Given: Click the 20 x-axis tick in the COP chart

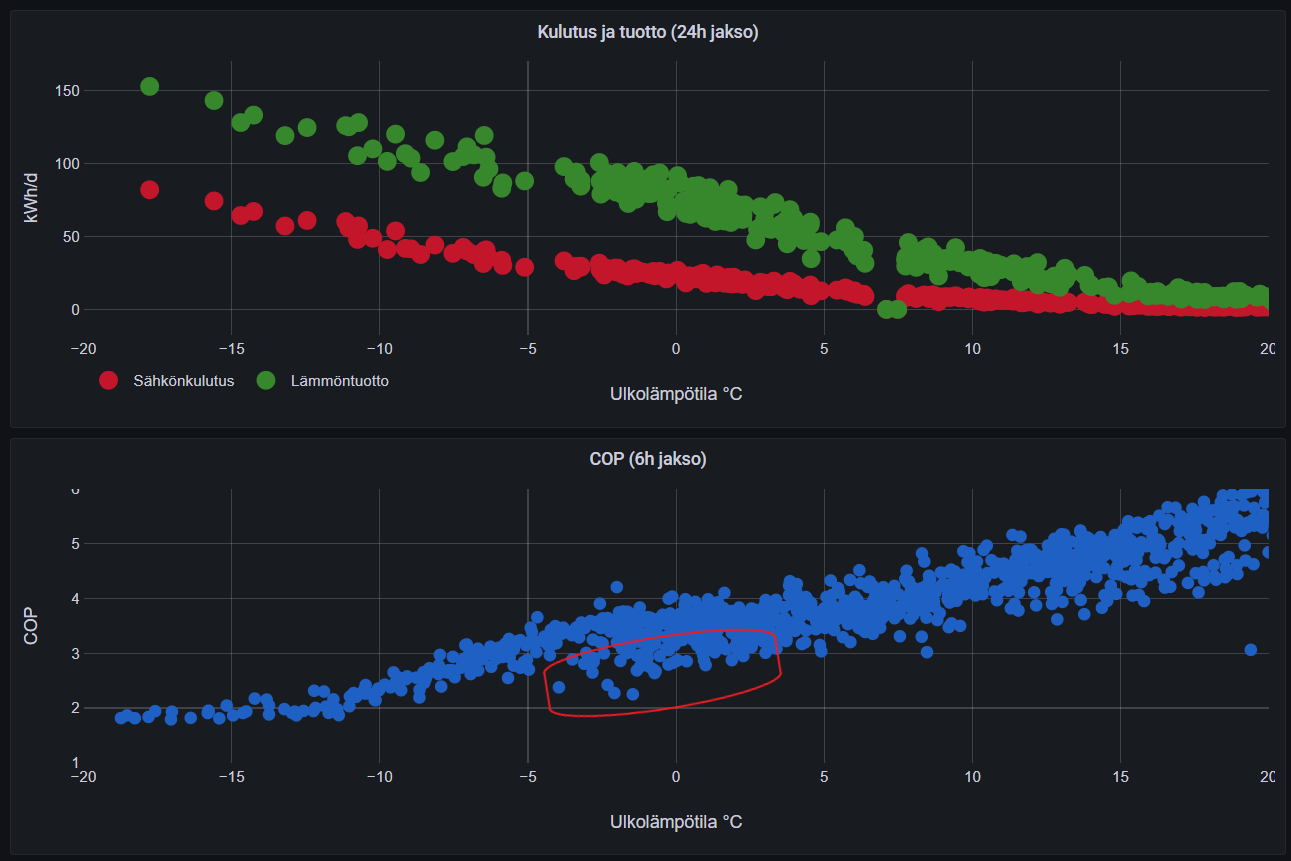Looking at the screenshot, I should pos(1267,776).
